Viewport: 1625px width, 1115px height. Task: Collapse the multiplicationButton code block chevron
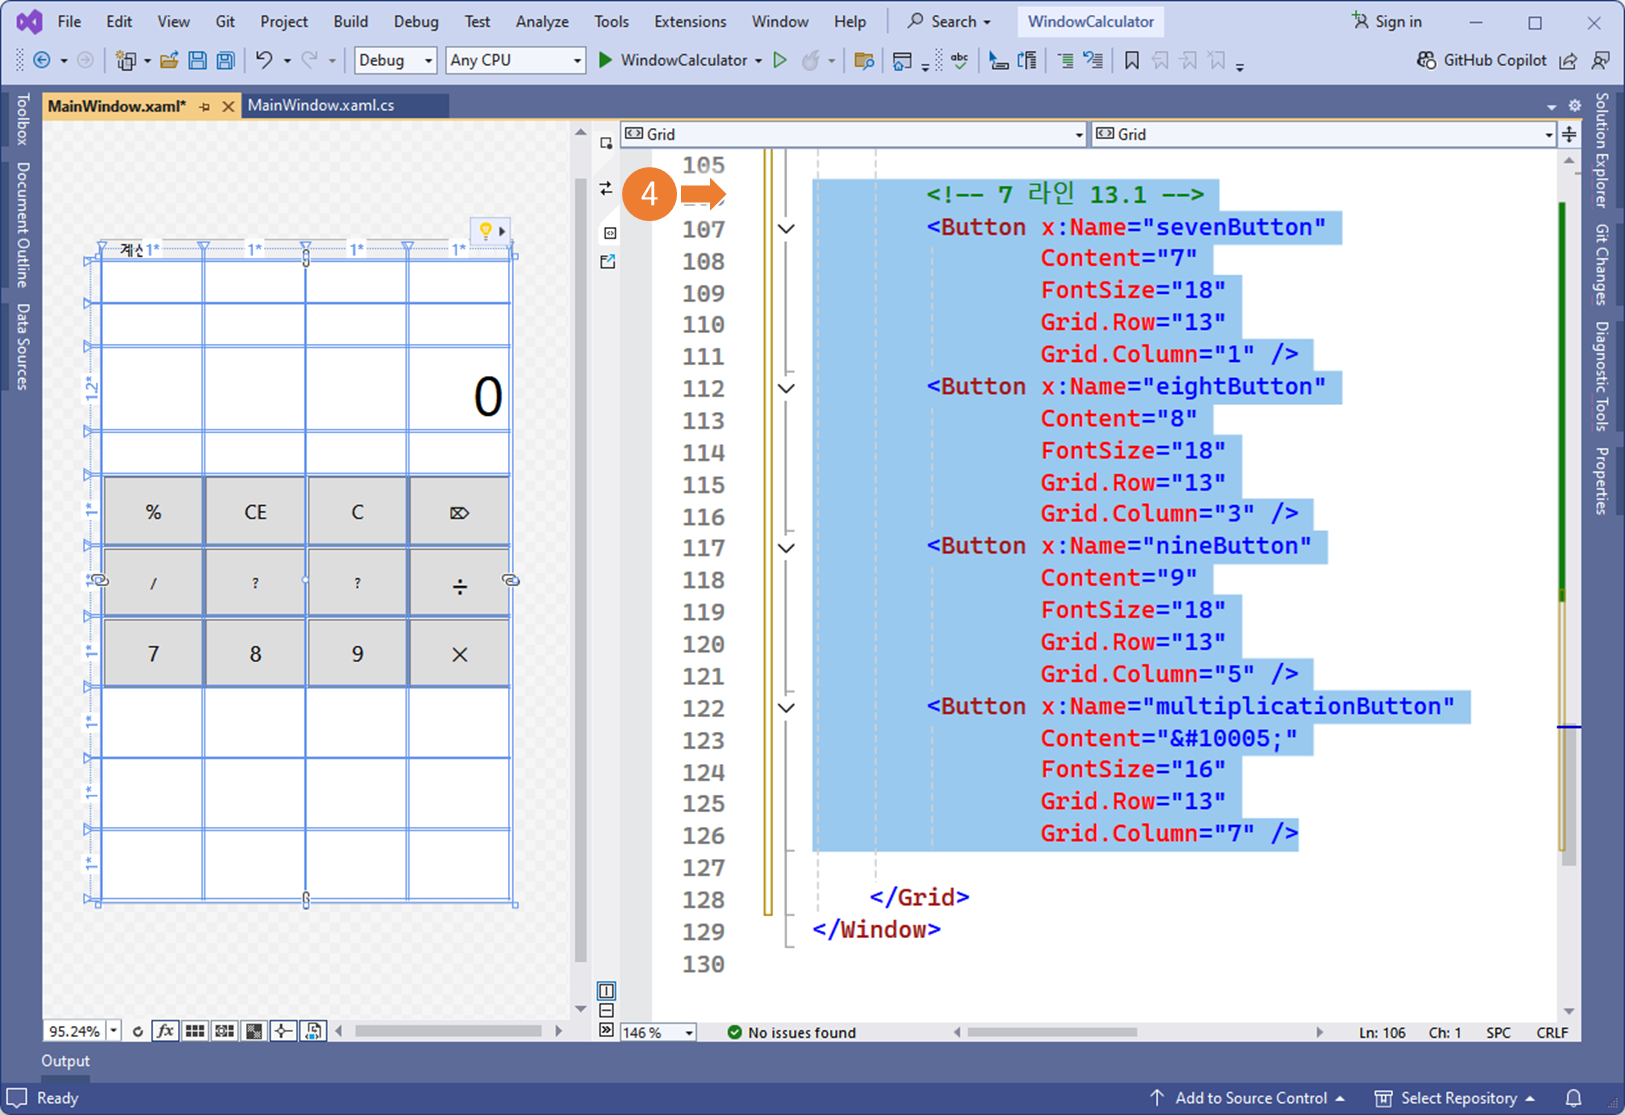(787, 708)
